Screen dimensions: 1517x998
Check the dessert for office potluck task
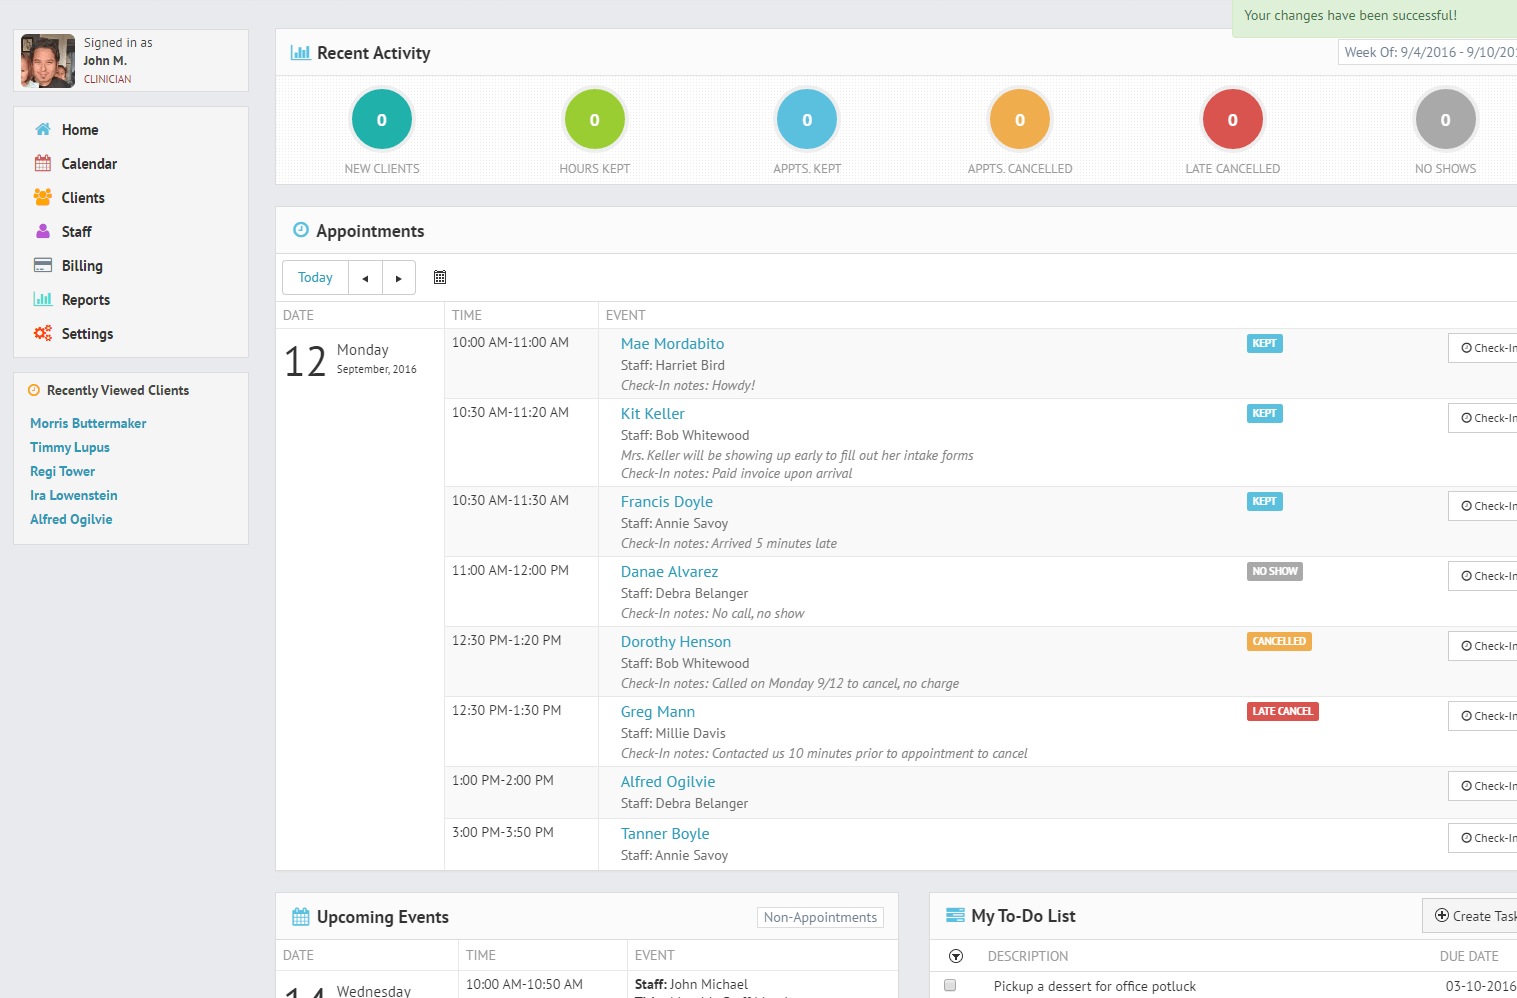coord(950,985)
